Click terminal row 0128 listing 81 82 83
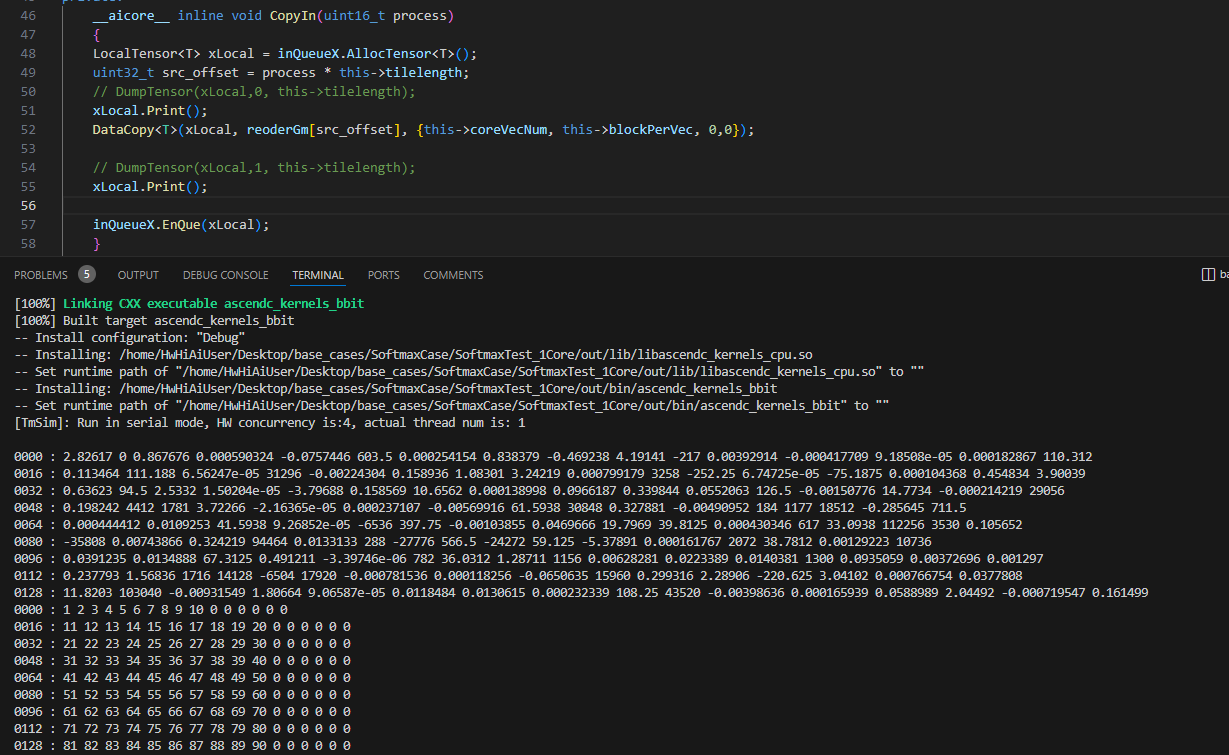 pyautogui.click(x=182, y=745)
